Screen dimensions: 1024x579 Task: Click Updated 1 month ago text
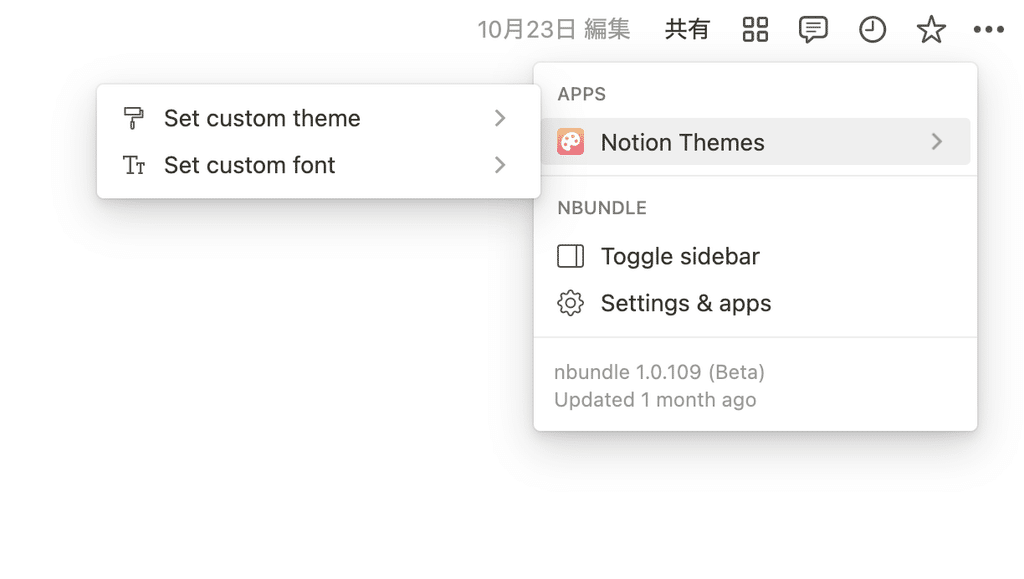tap(655, 399)
